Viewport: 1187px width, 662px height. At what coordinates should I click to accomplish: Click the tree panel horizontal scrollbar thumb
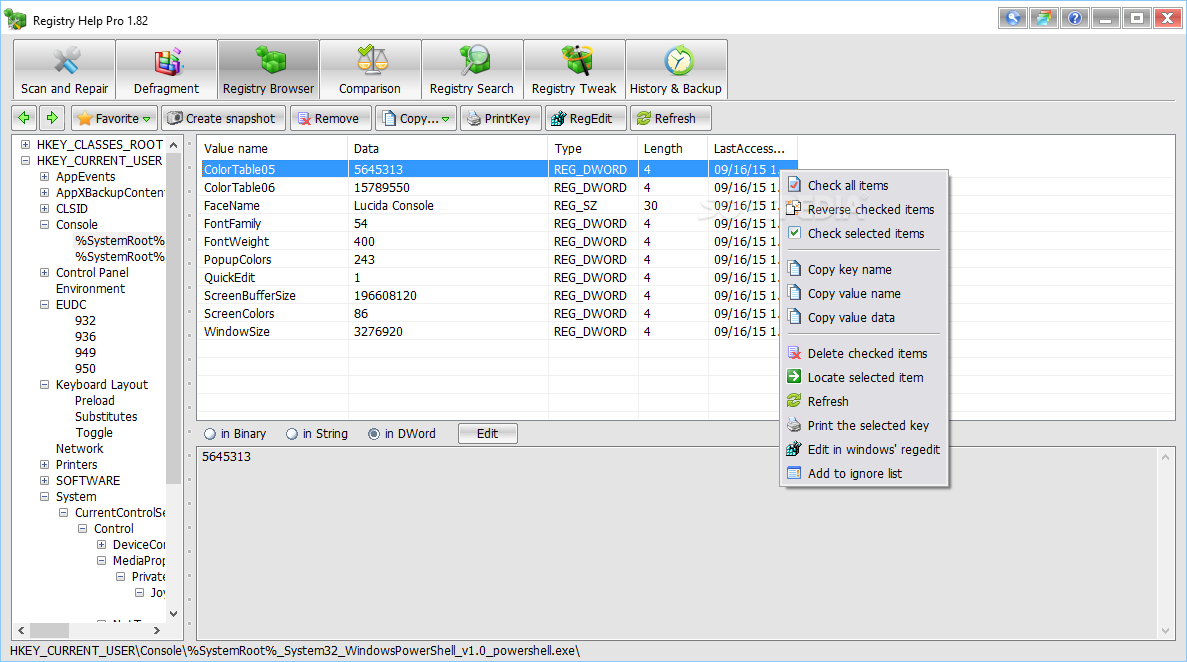pyautogui.click(x=49, y=630)
